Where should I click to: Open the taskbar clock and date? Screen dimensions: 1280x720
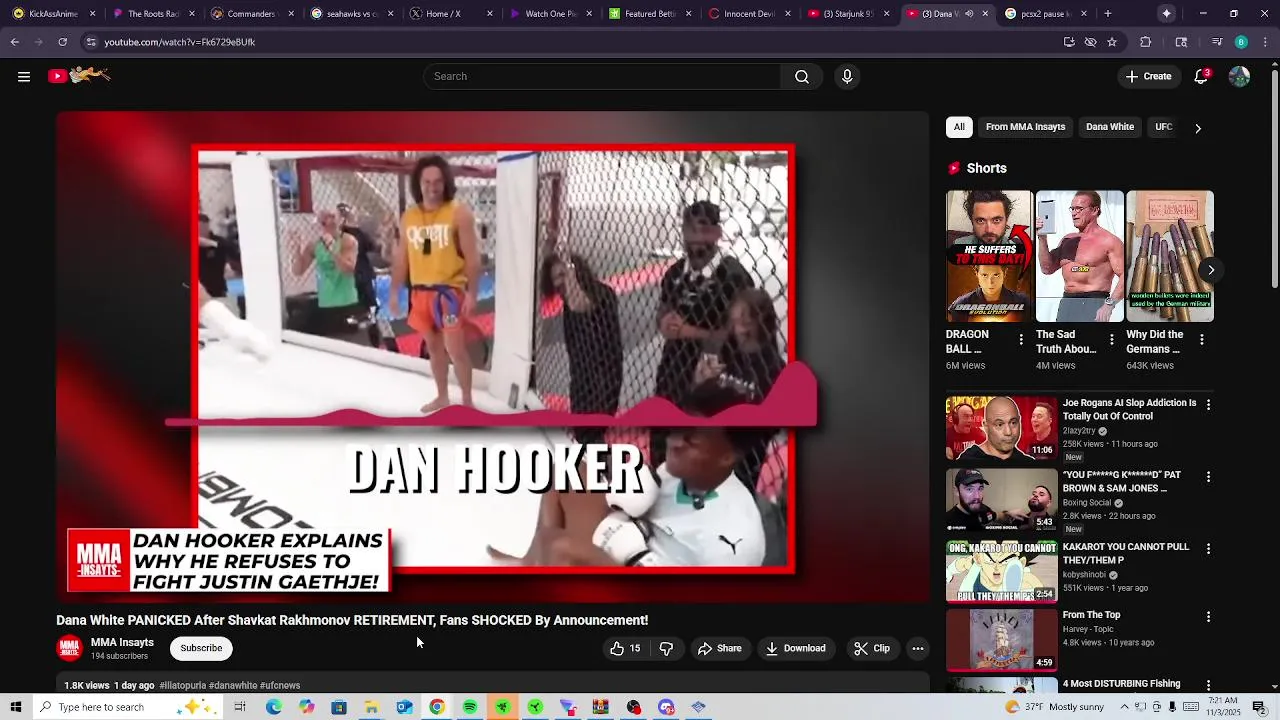[x=1221, y=707]
